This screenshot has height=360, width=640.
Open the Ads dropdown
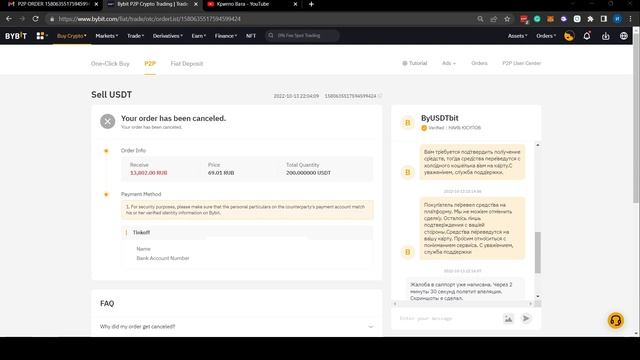[x=449, y=63]
